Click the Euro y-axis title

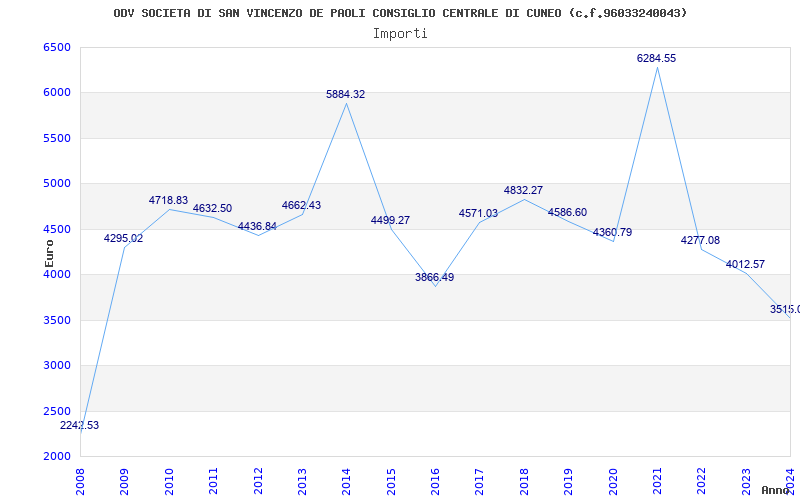49,254
